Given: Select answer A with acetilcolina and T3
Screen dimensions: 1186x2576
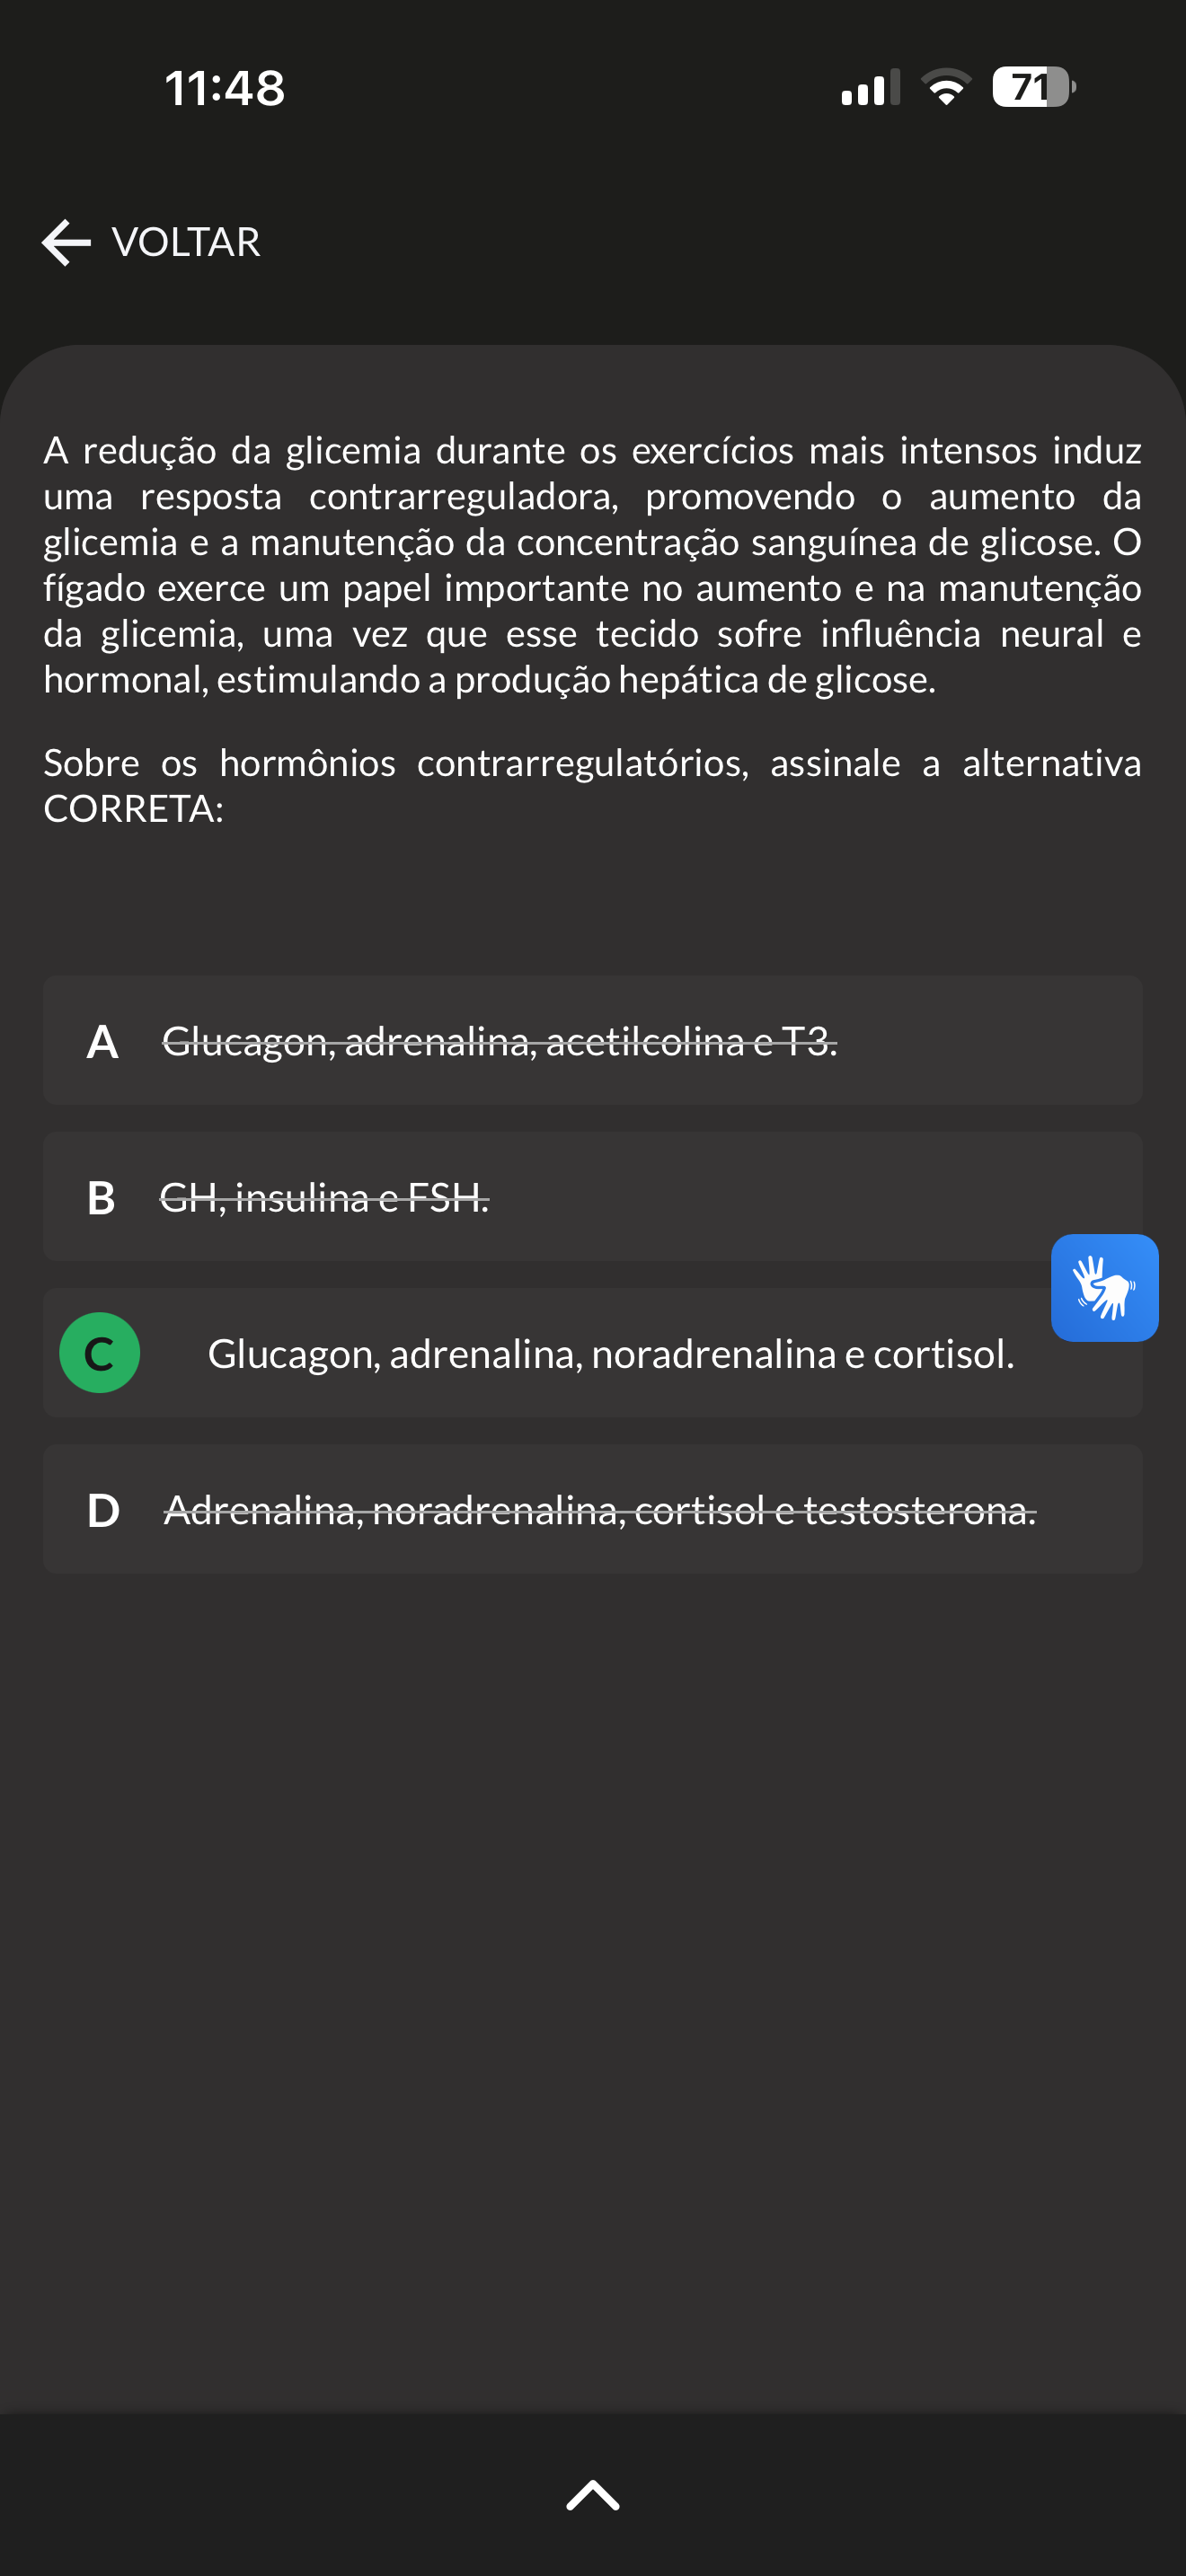Looking at the screenshot, I should tap(592, 1040).
